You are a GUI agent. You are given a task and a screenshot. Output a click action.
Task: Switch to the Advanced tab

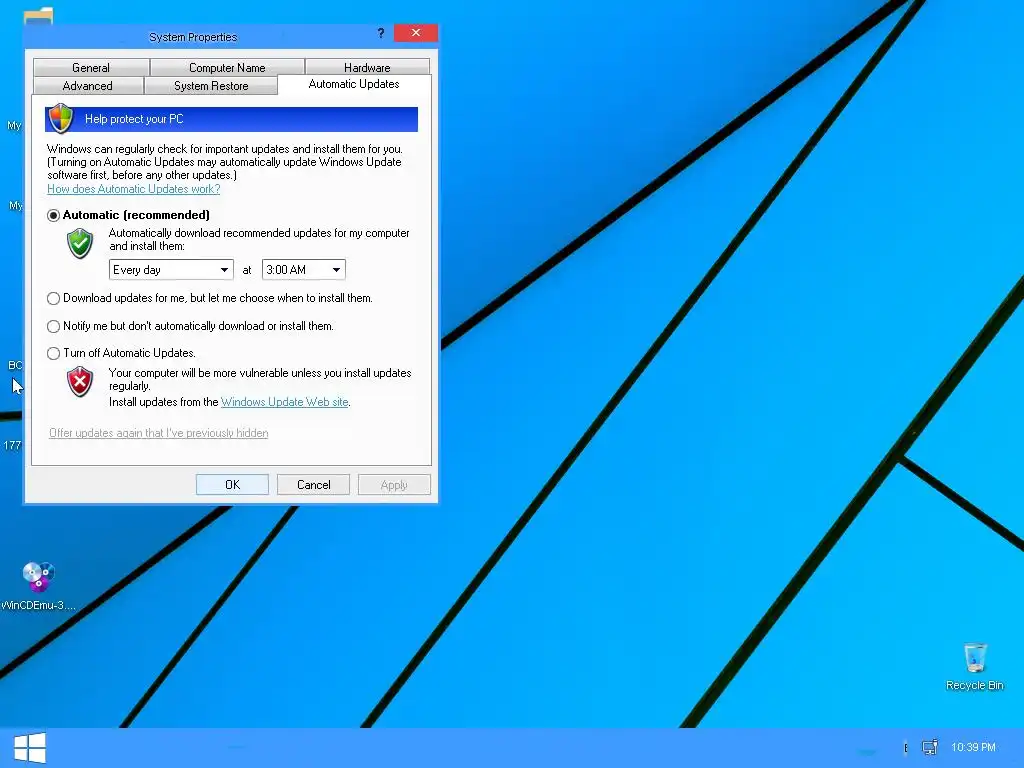pos(88,86)
